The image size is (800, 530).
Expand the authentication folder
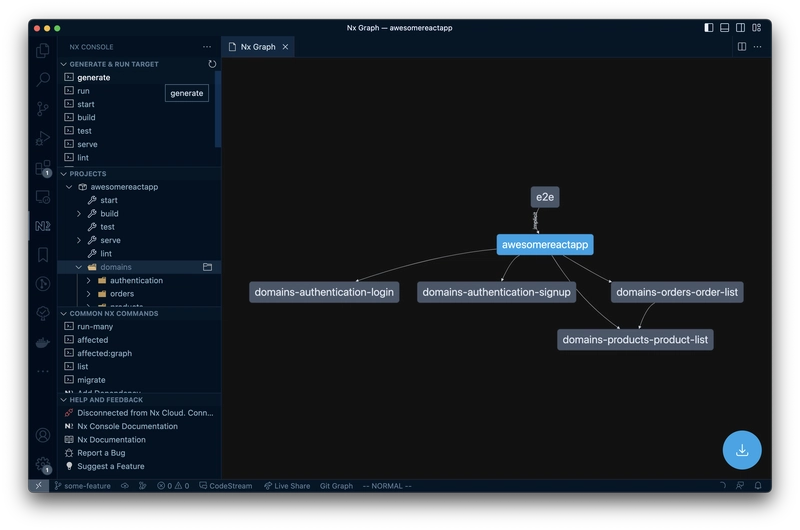(x=88, y=281)
